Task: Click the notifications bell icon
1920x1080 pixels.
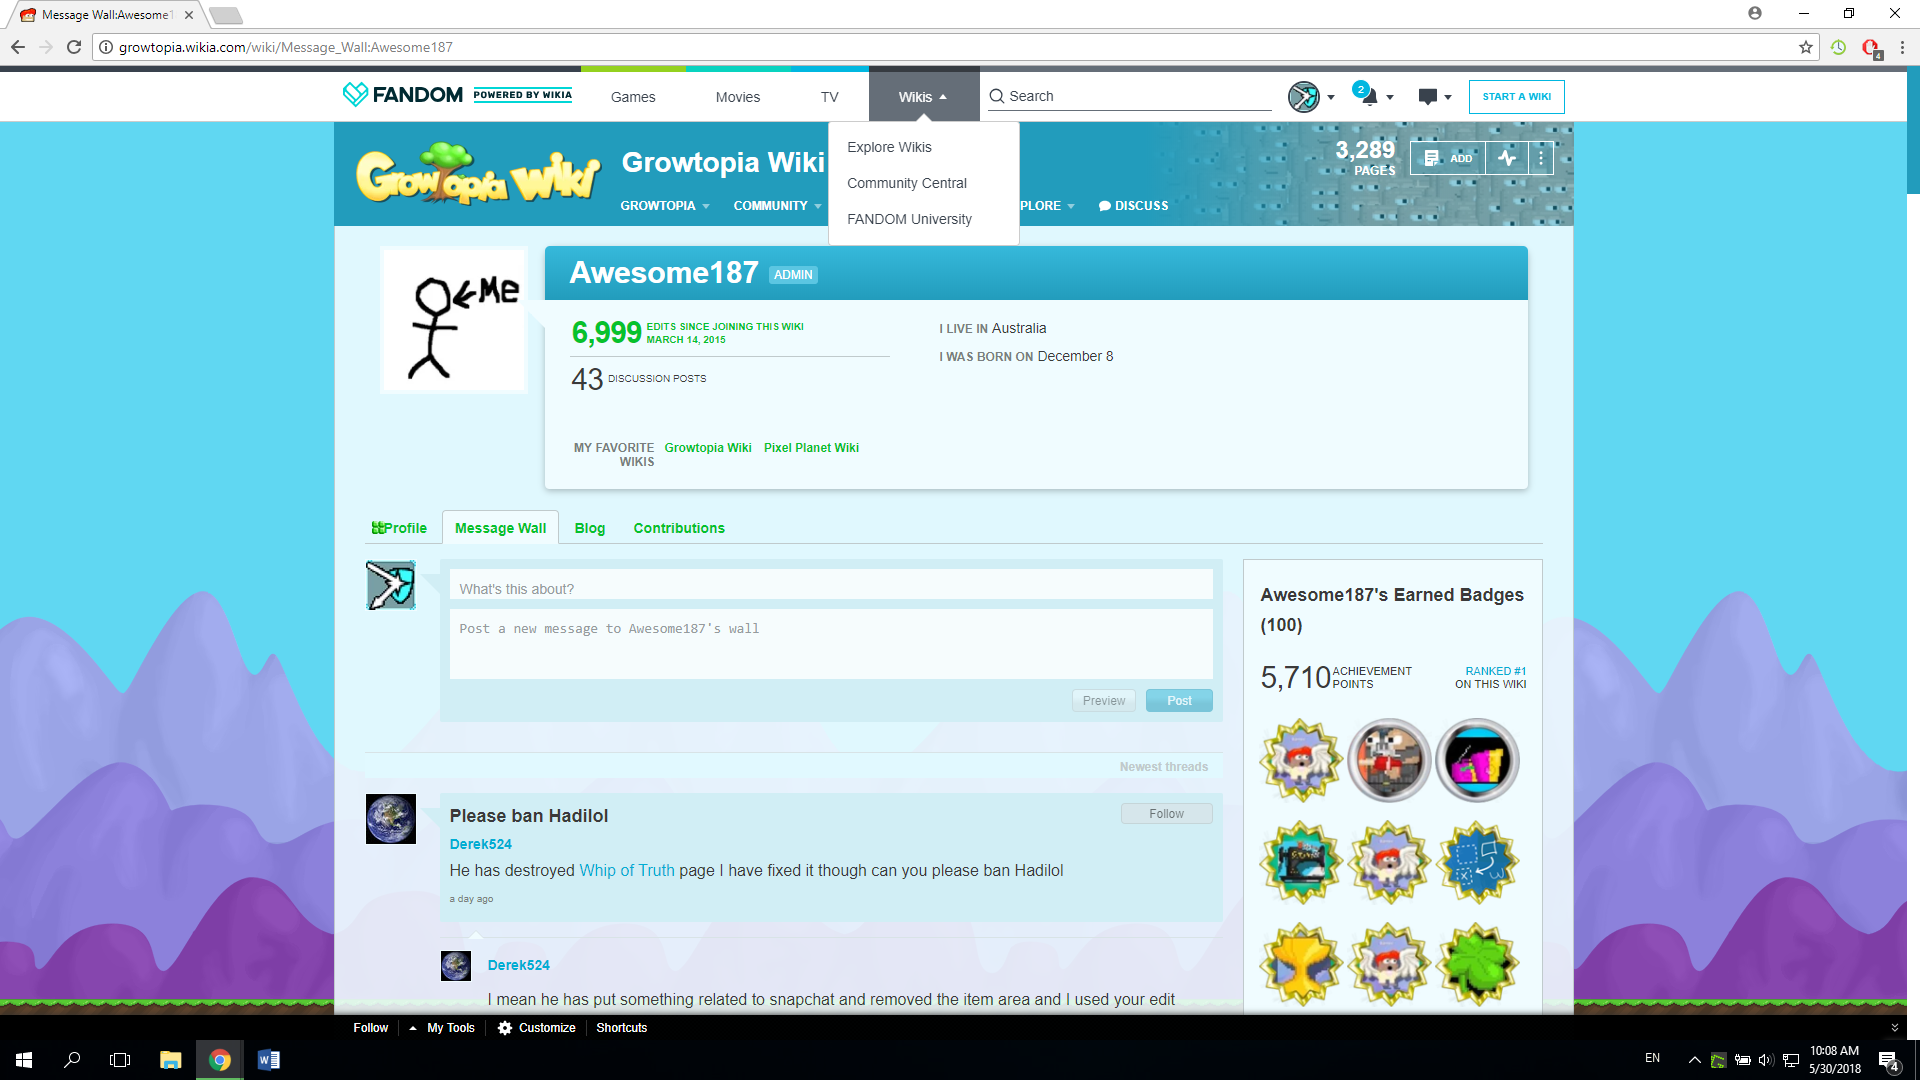Action: (1369, 97)
